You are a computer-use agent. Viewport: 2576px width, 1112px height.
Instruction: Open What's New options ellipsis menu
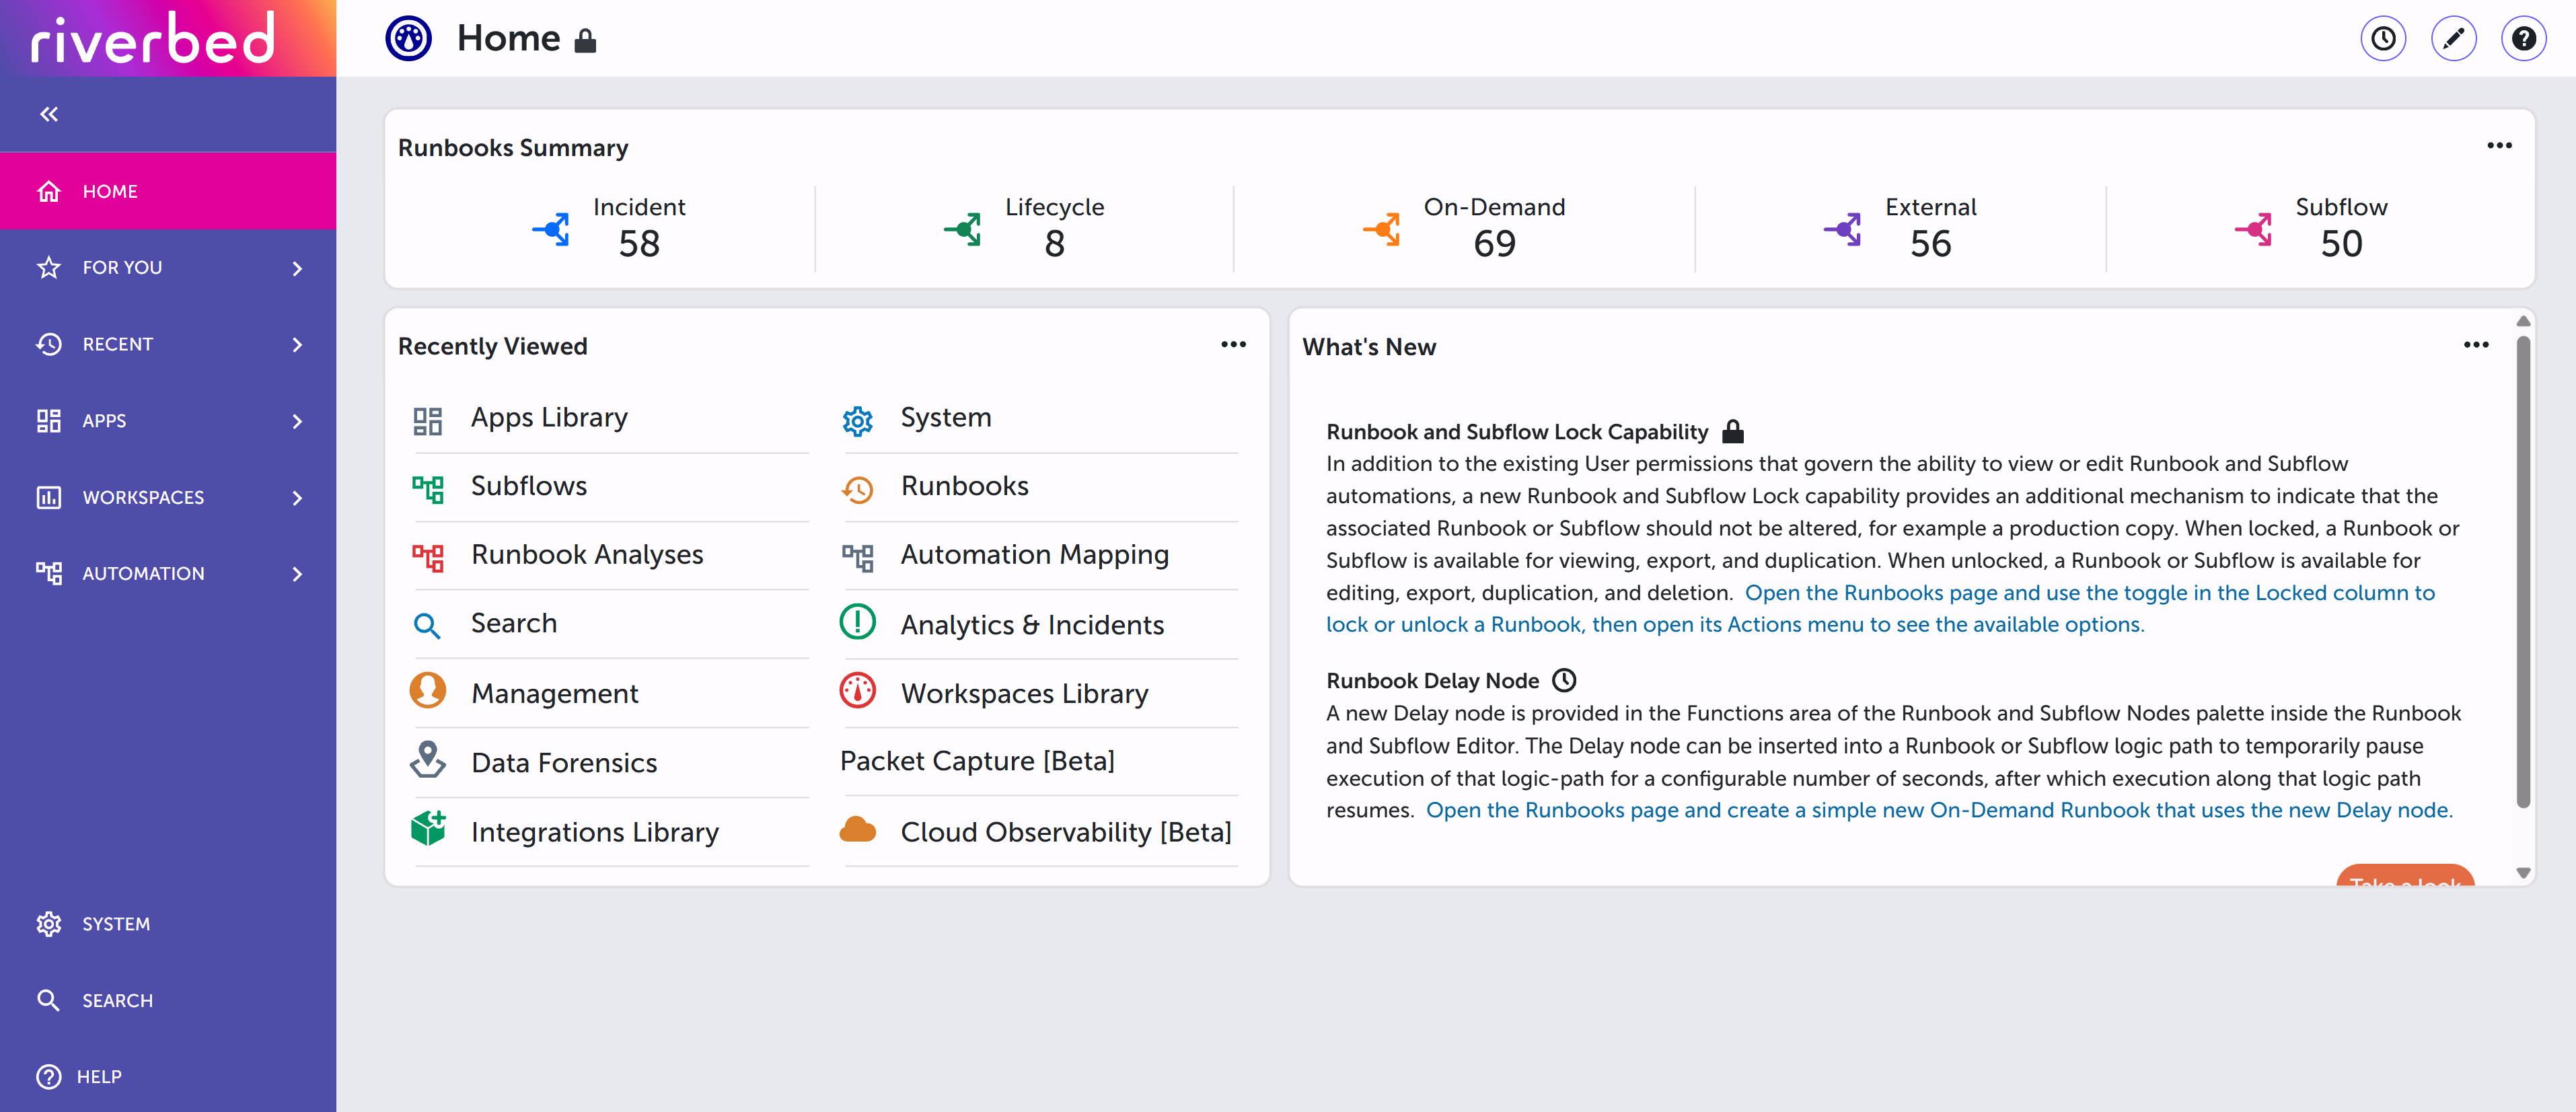[x=2476, y=345]
